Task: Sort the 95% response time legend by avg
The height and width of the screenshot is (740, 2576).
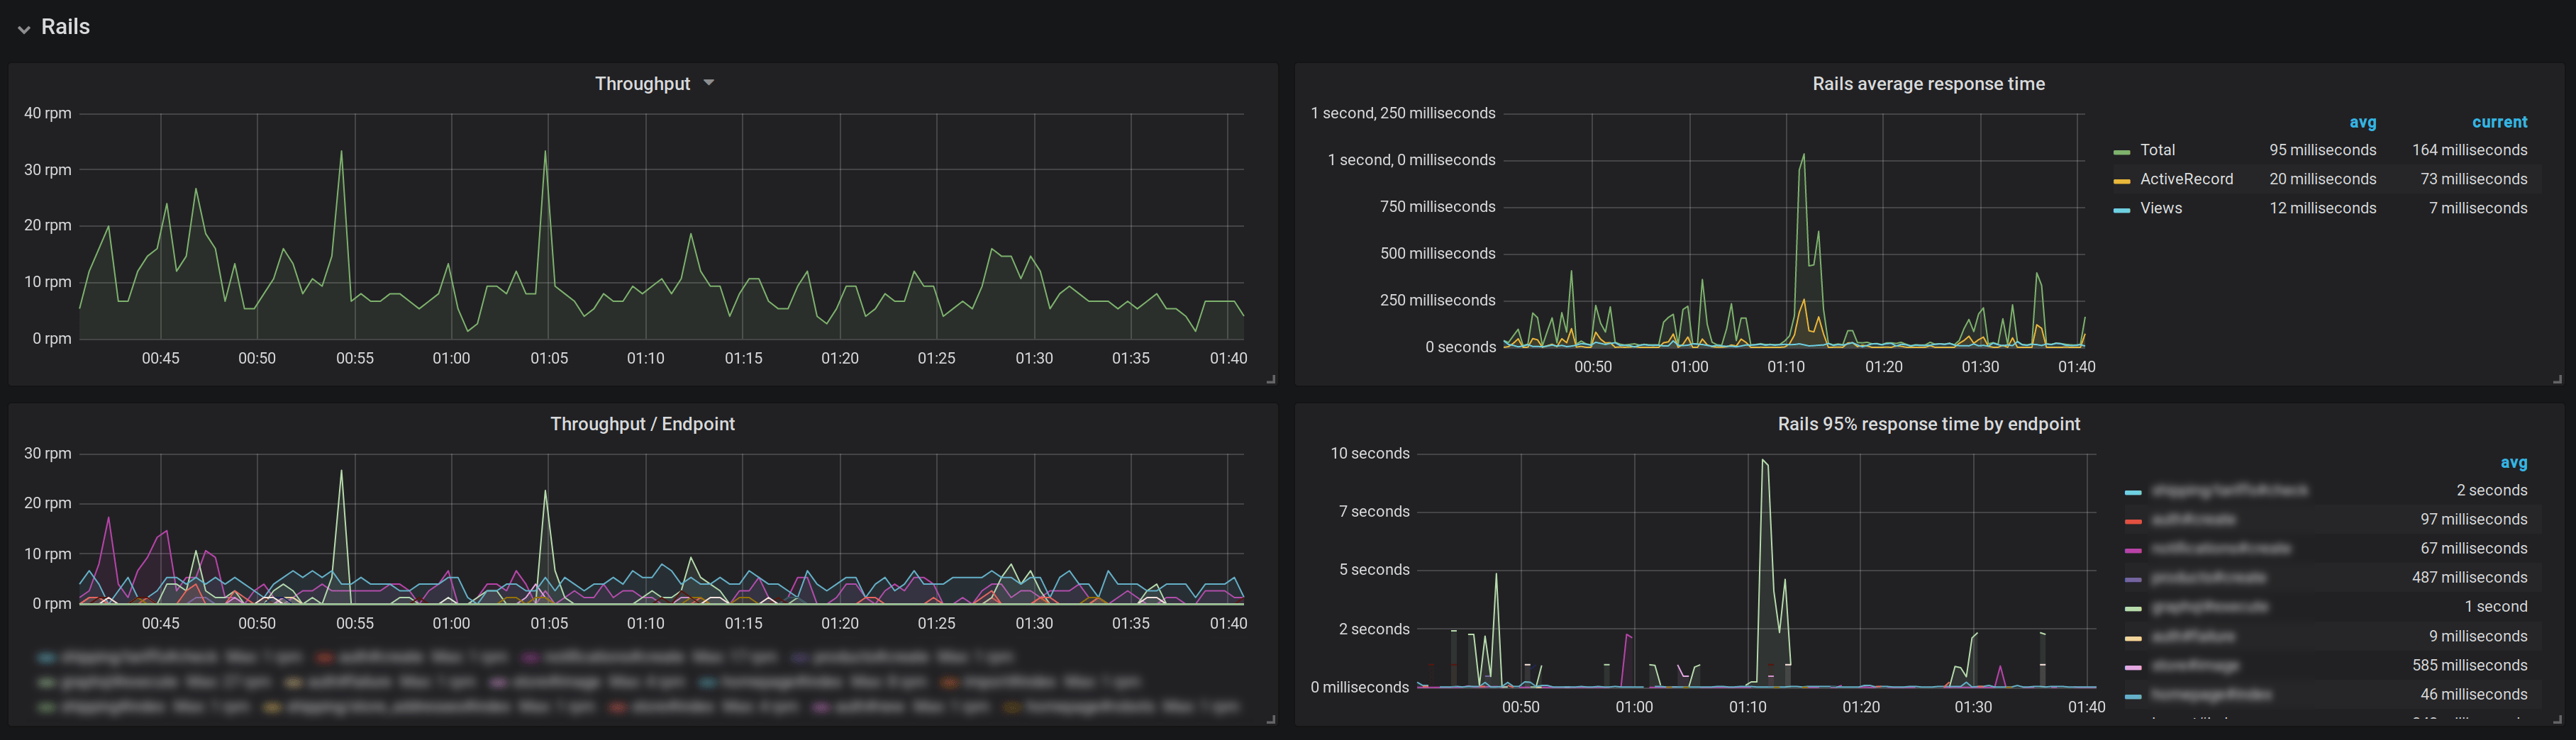Action: coord(2513,463)
